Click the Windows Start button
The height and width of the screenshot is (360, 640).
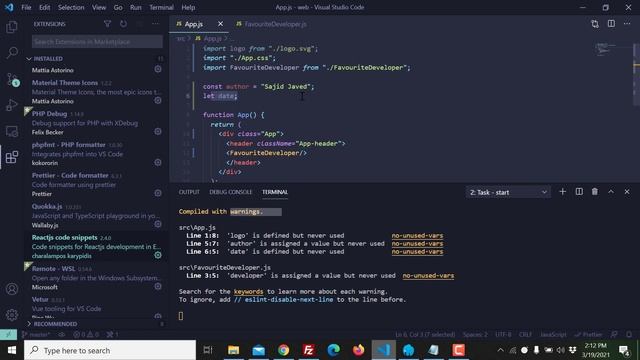click(11, 350)
